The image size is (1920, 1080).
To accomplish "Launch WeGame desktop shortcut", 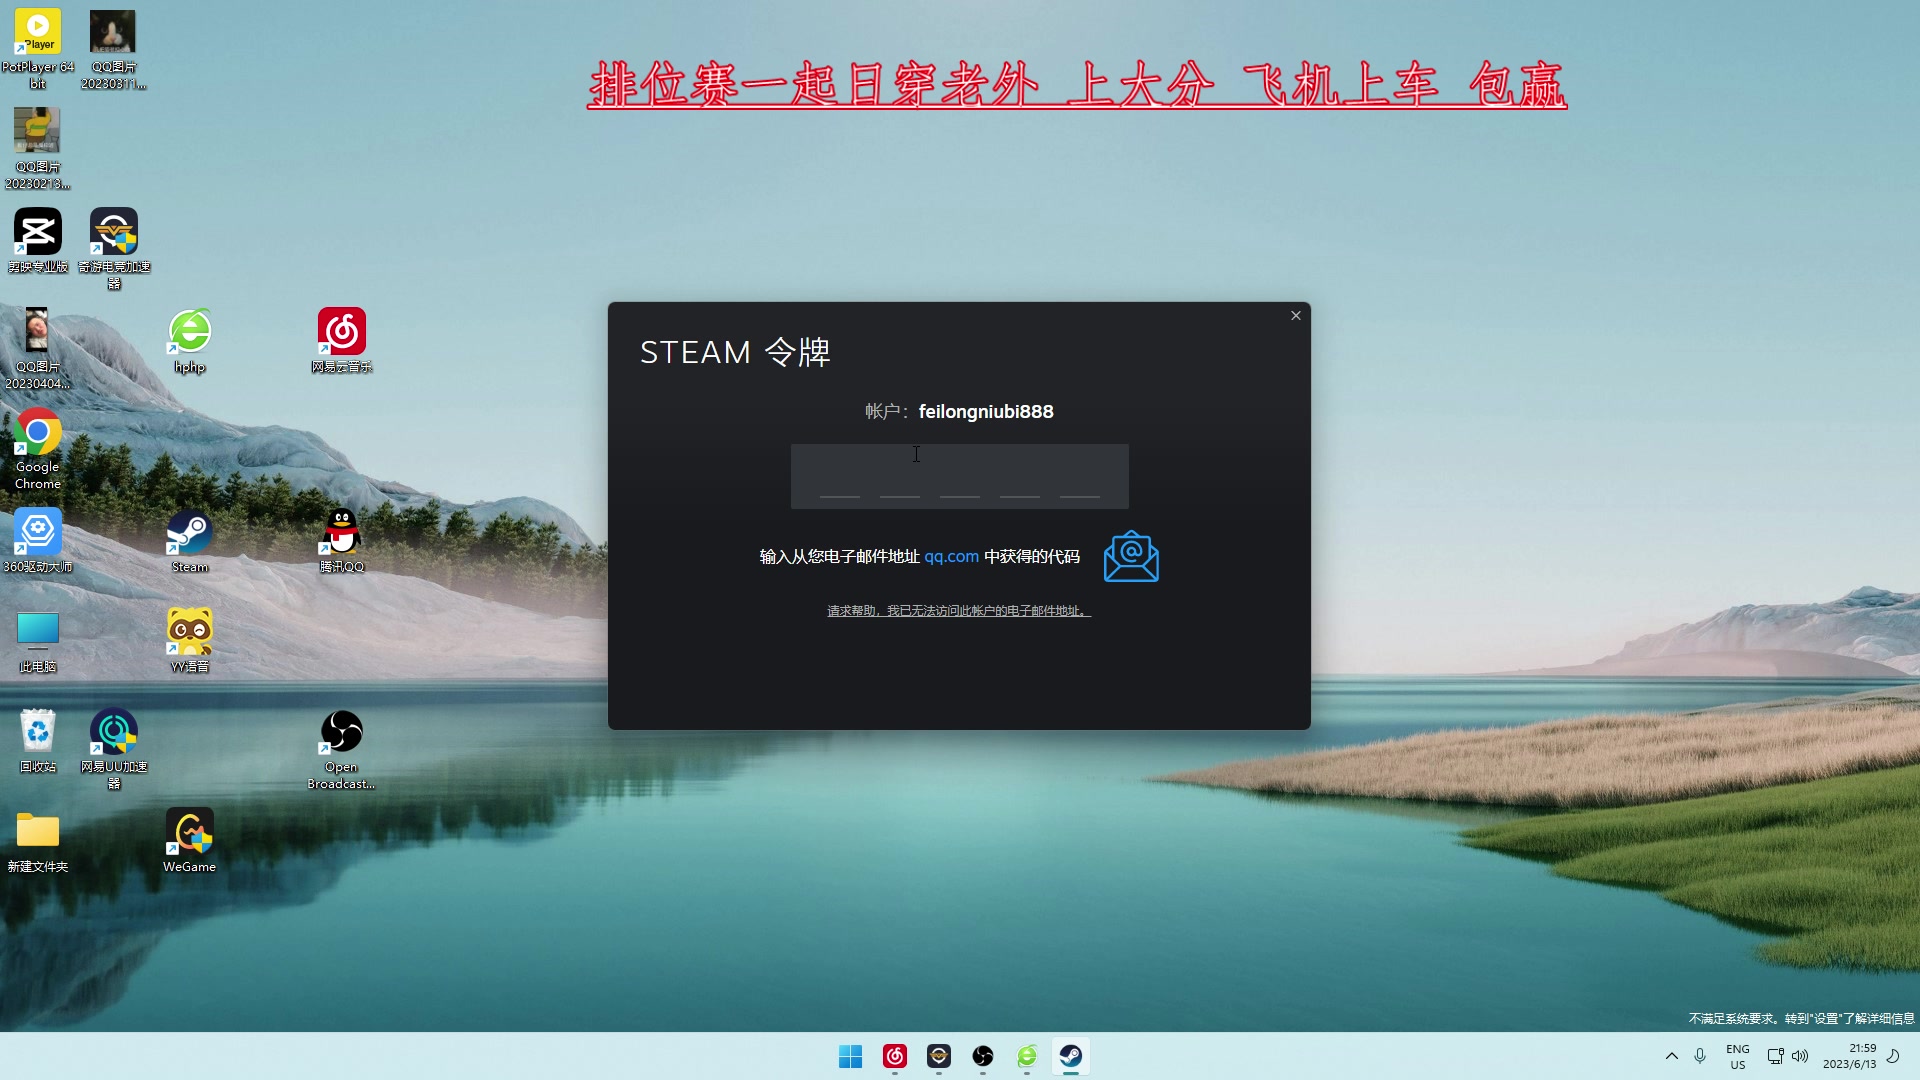I will [190, 840].
